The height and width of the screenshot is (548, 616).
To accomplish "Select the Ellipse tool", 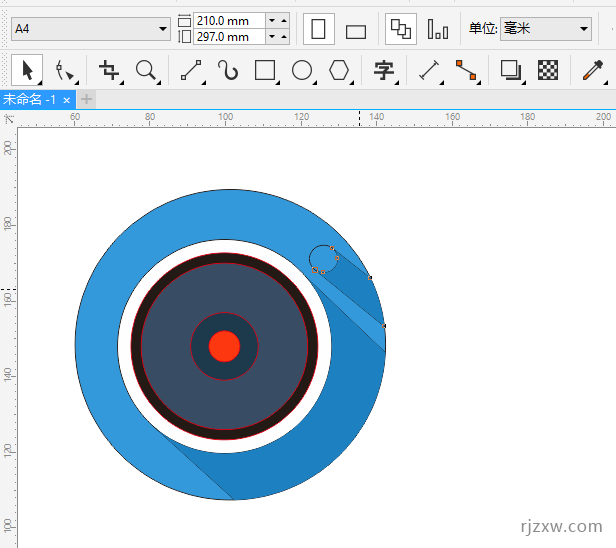I will [302, 70].
